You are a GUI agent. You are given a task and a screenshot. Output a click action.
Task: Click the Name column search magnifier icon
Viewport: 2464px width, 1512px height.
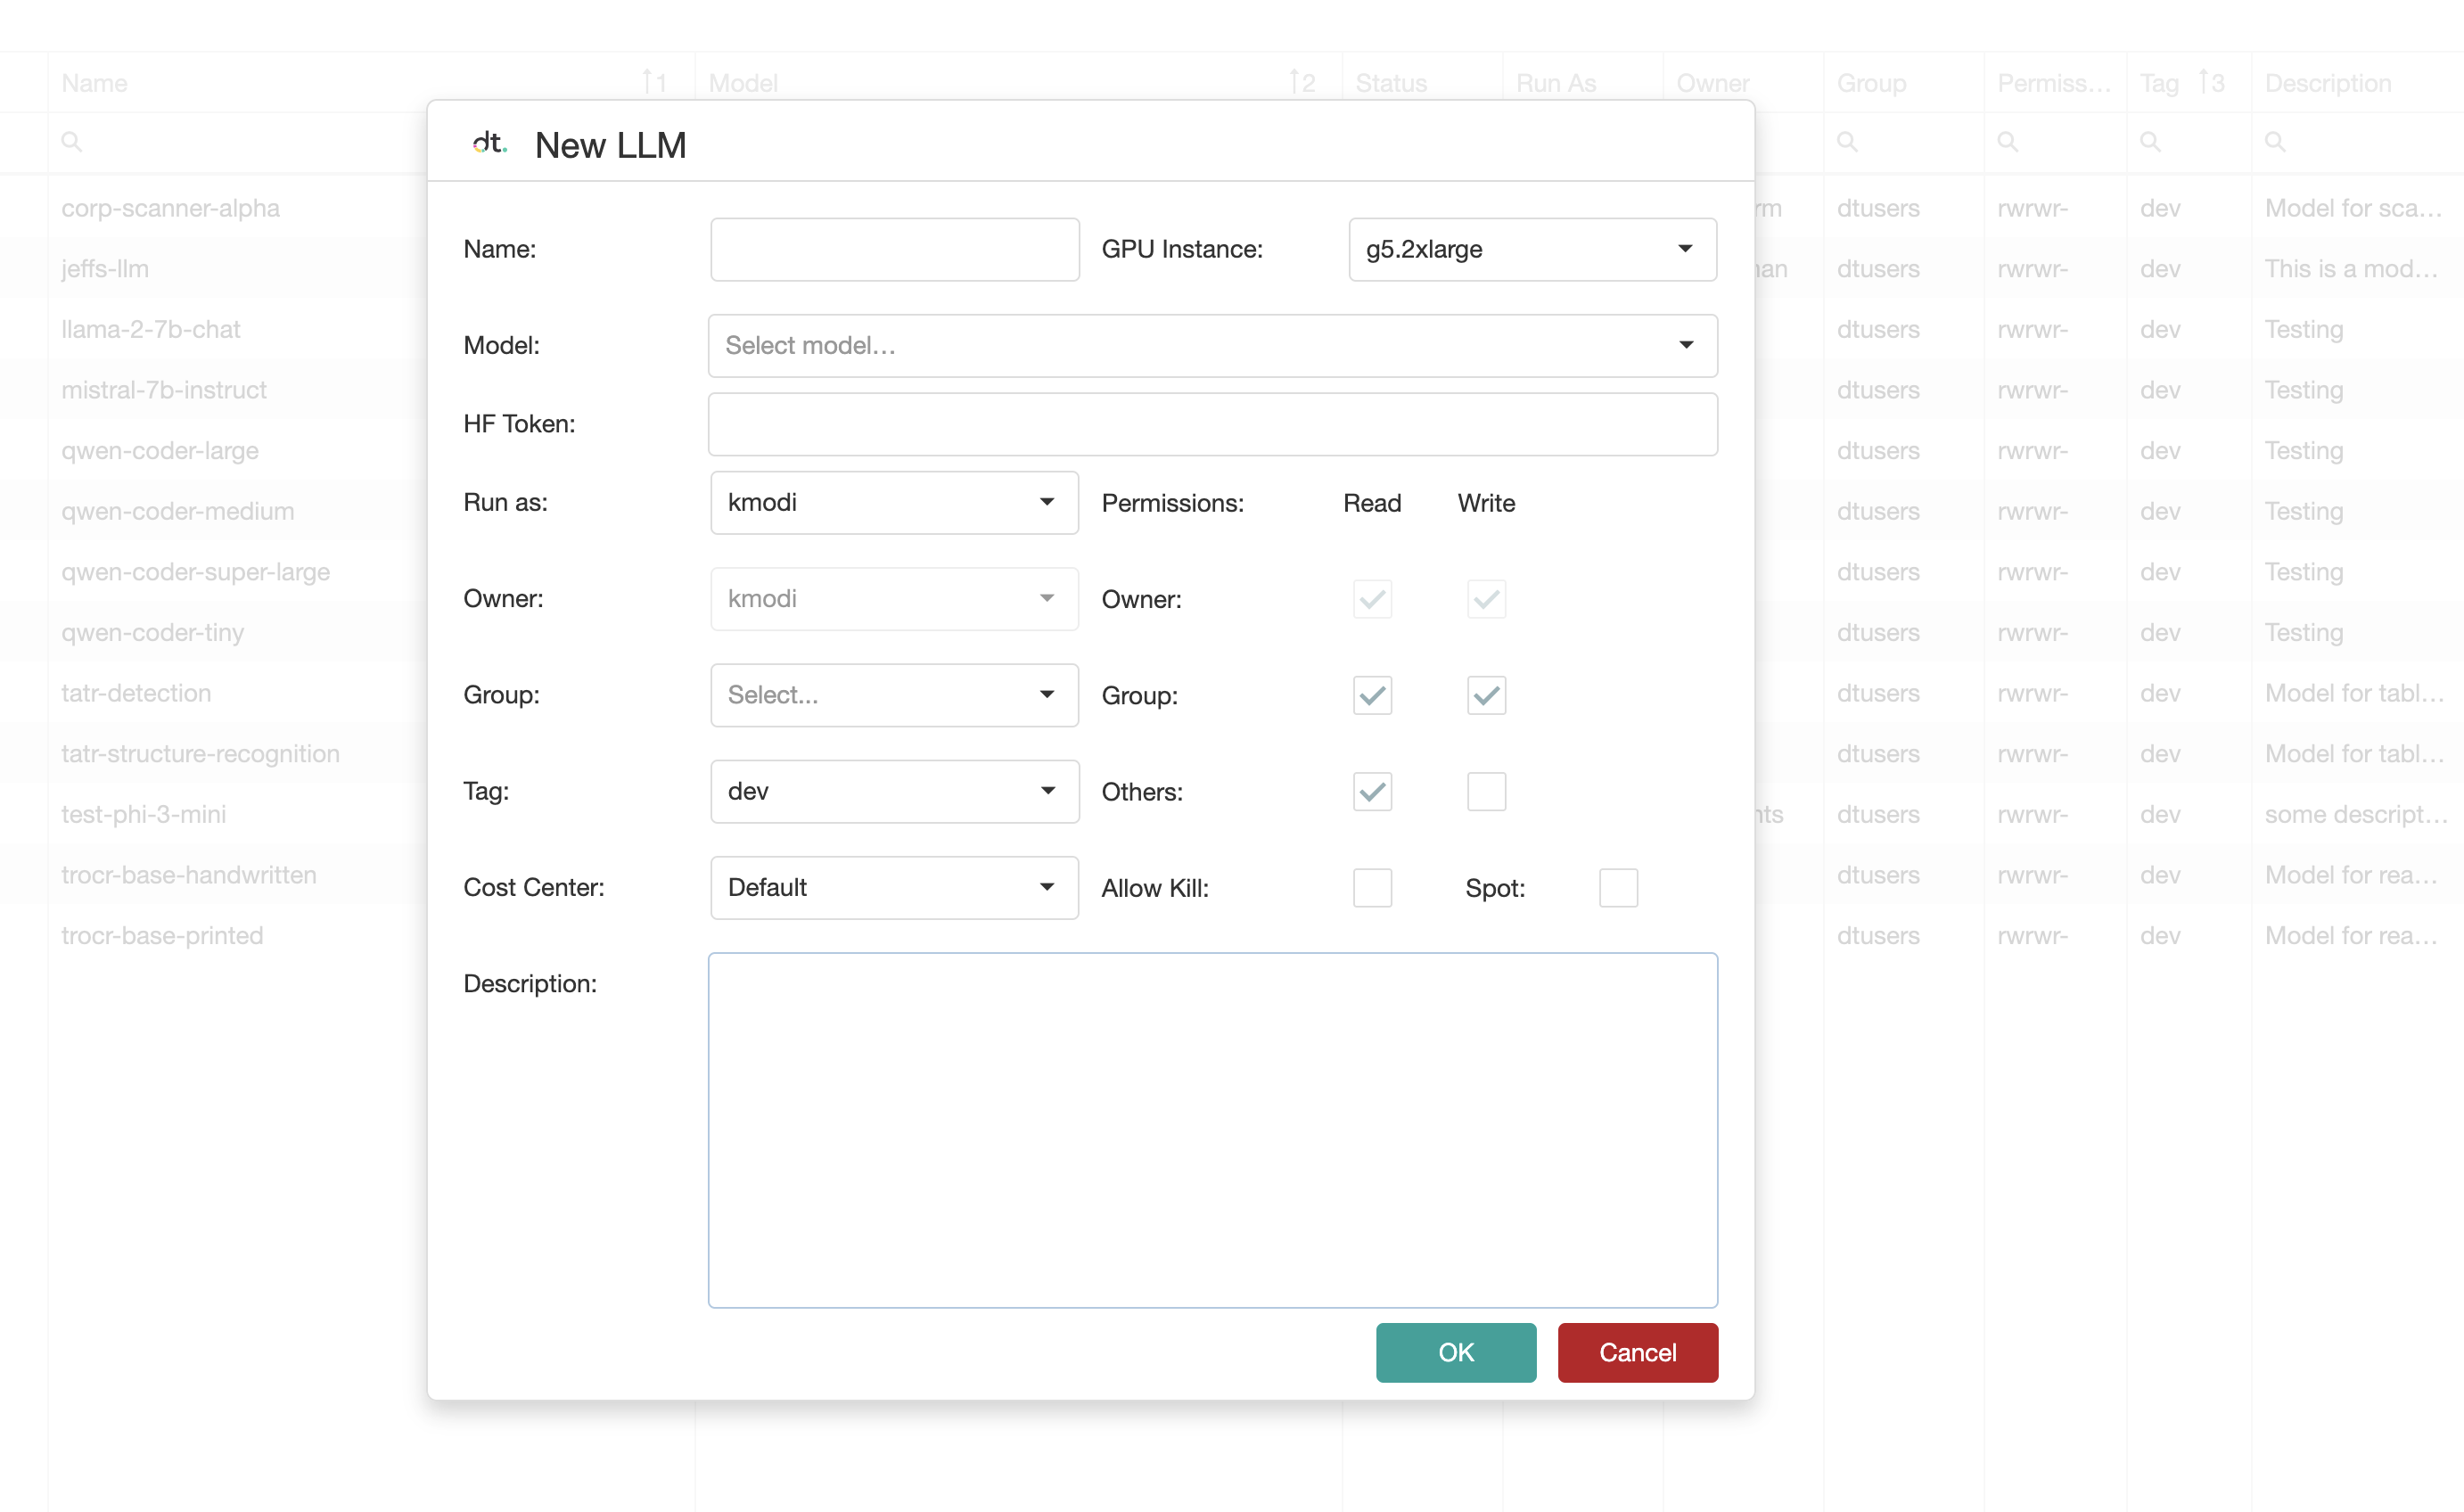(x=71, y=141)
